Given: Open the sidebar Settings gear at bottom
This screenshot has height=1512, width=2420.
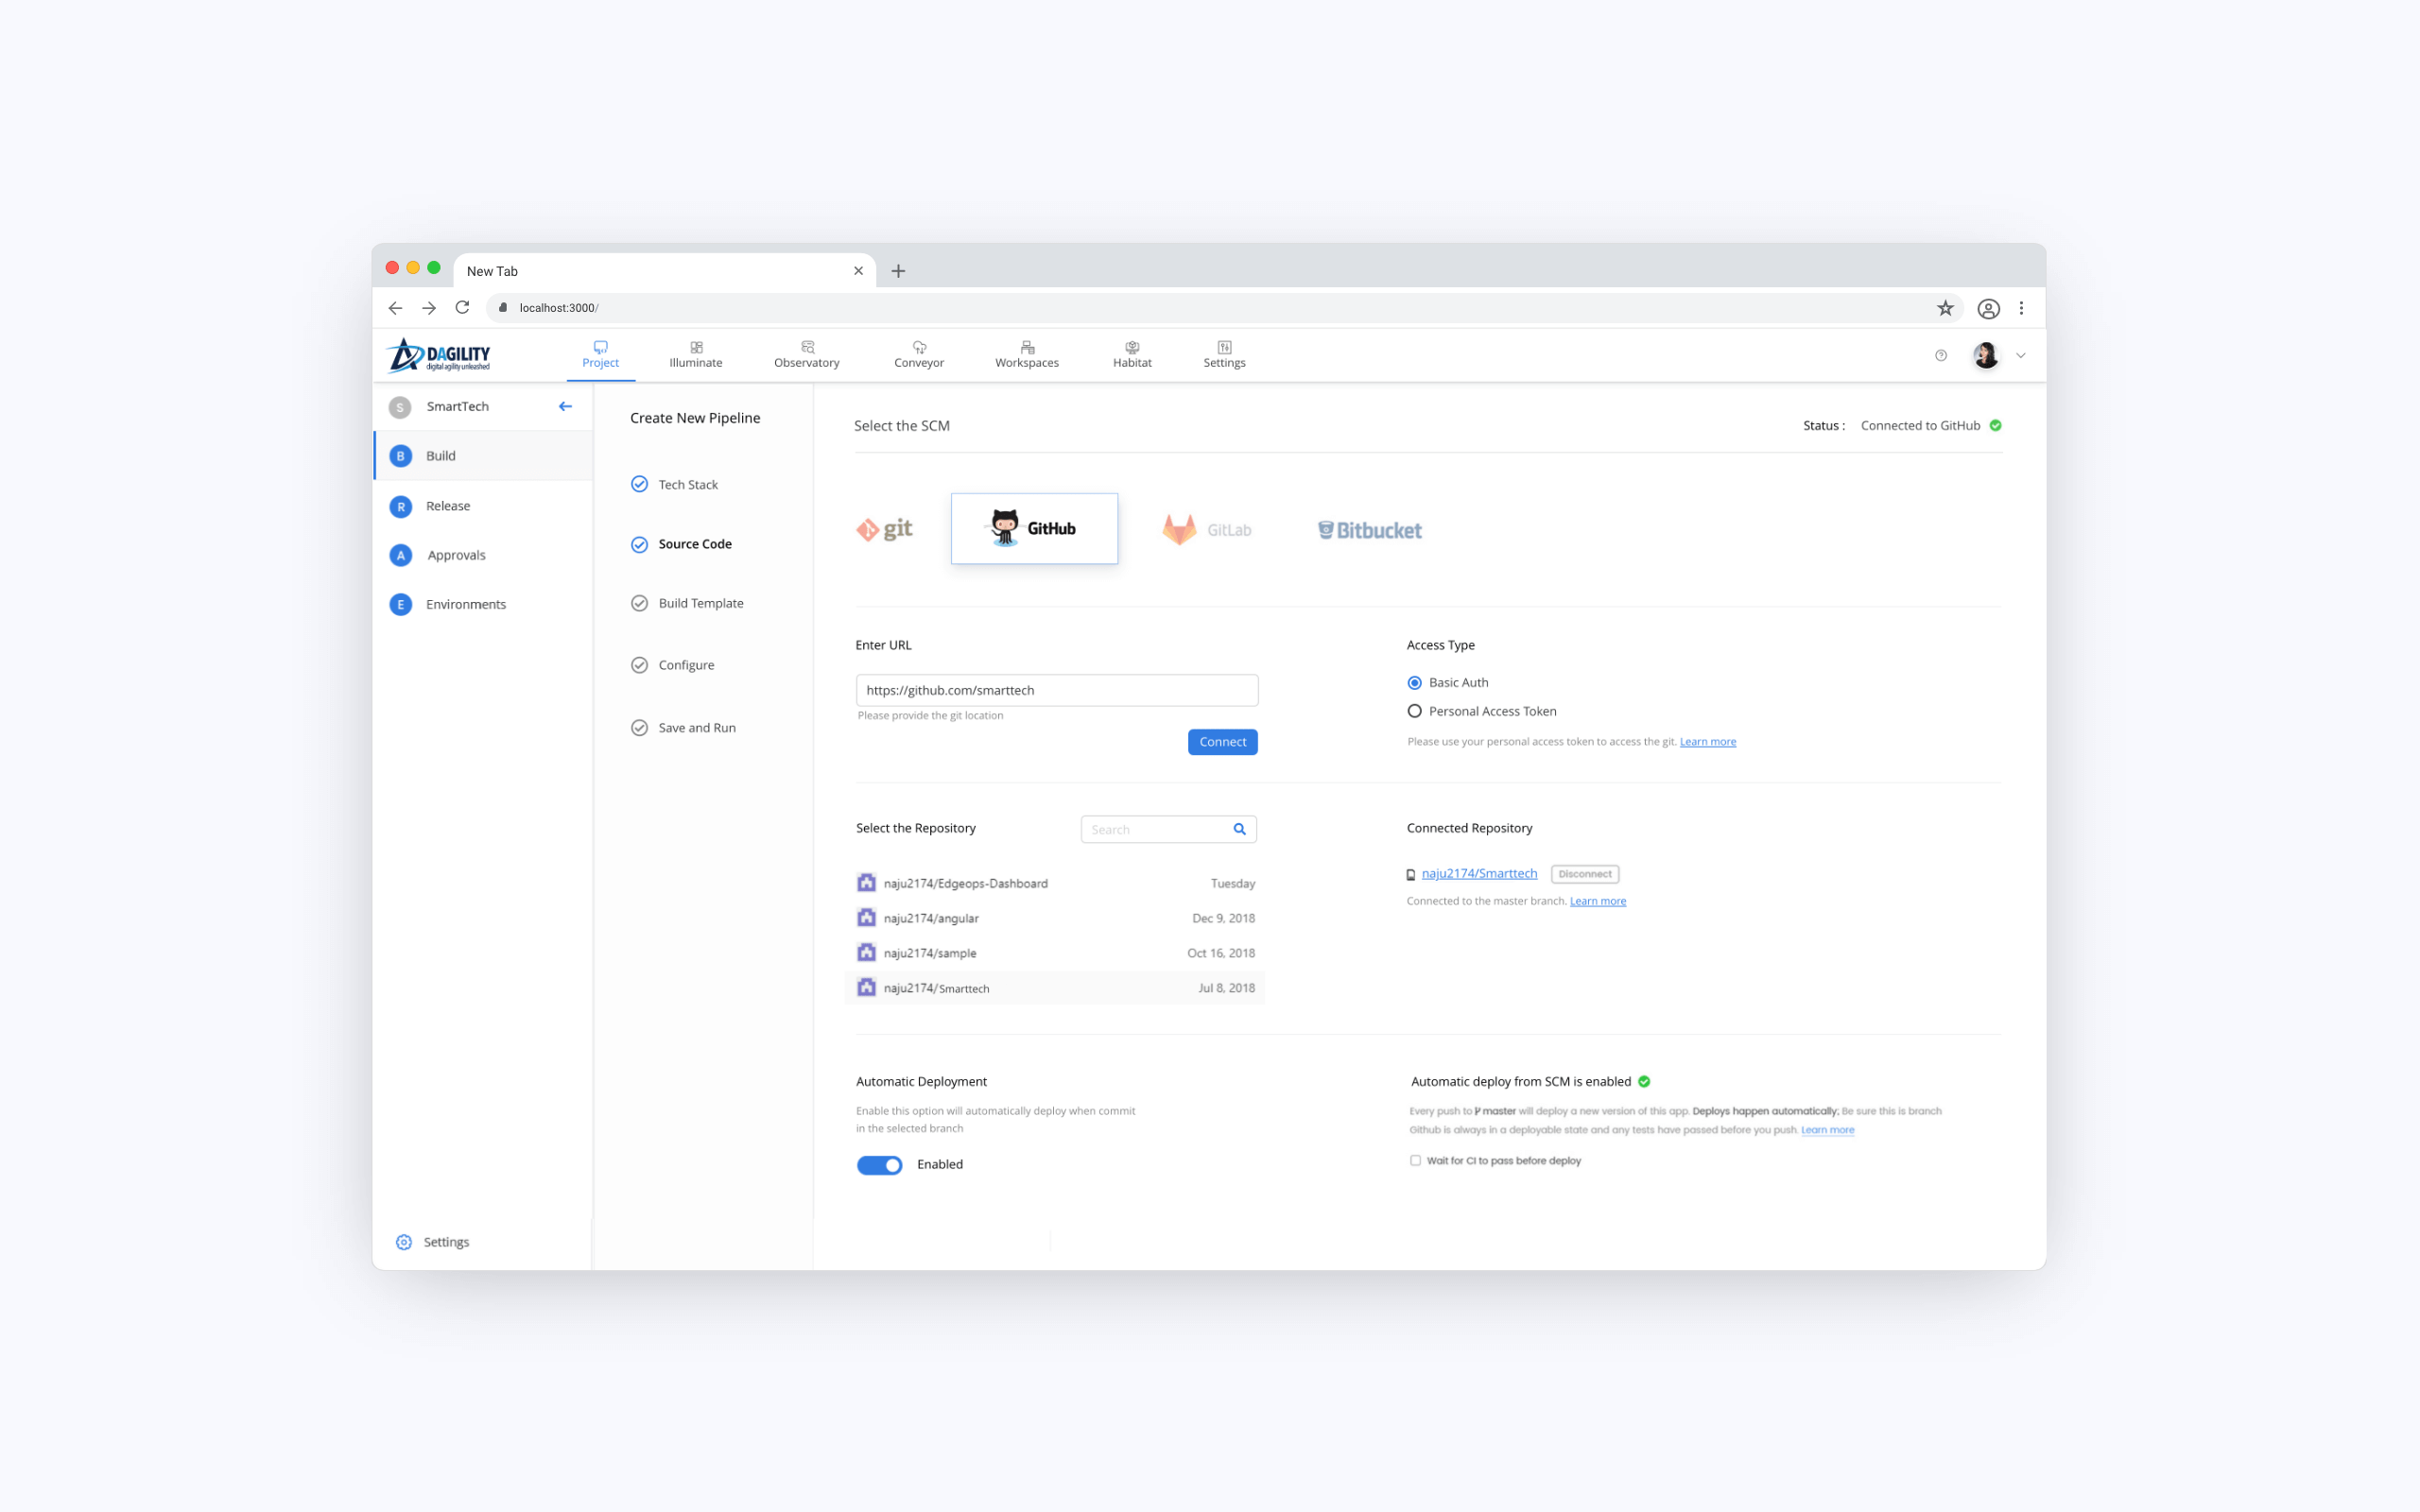Looking at the screenshot, I should click(404, 1241).
